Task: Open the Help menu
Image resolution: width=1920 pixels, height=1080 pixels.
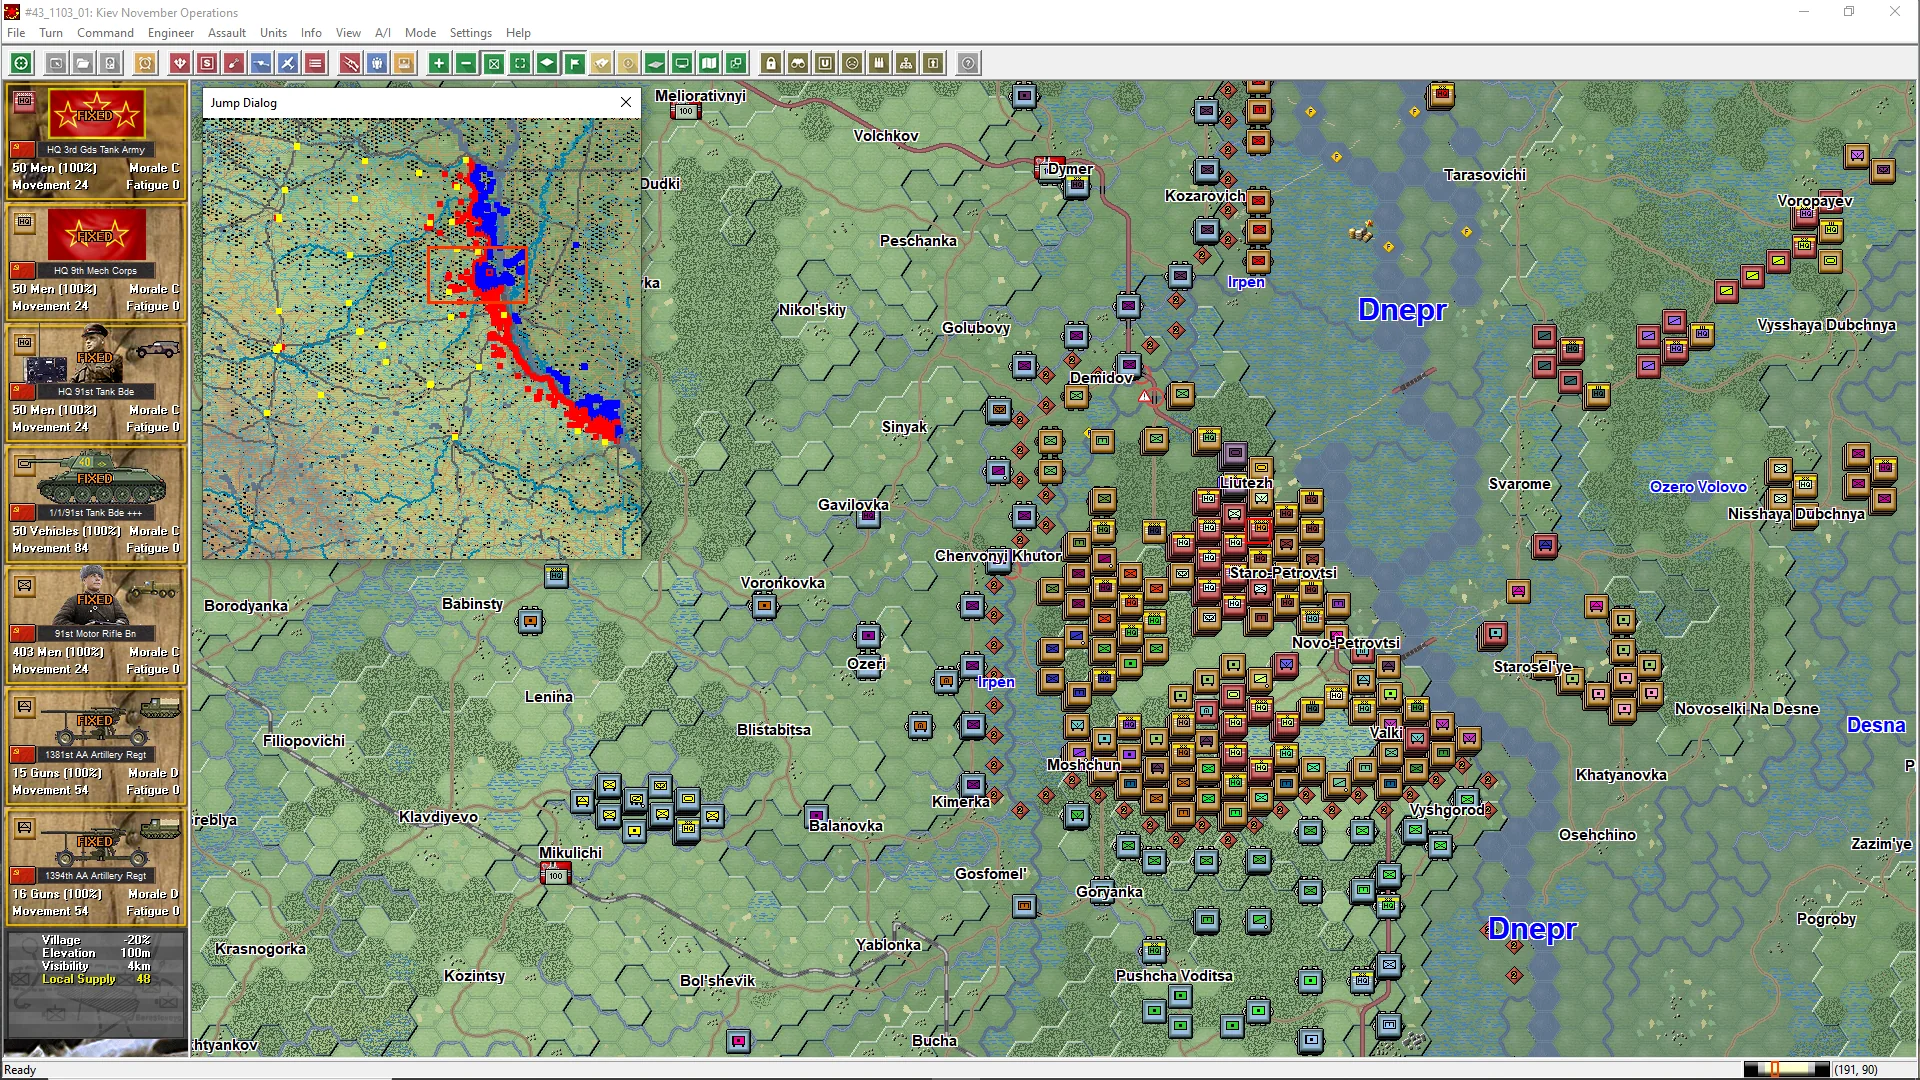Action: [x=518, y=33]
